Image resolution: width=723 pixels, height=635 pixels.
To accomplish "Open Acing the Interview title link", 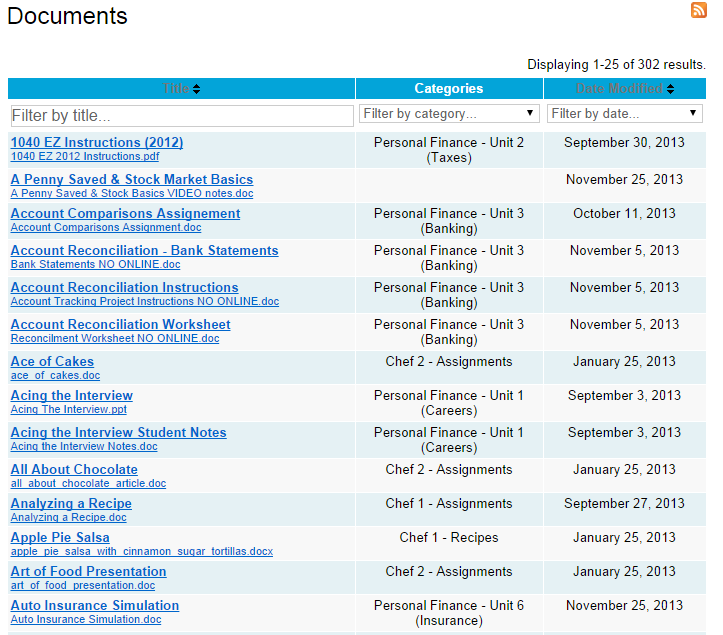I will pos(71,395).
